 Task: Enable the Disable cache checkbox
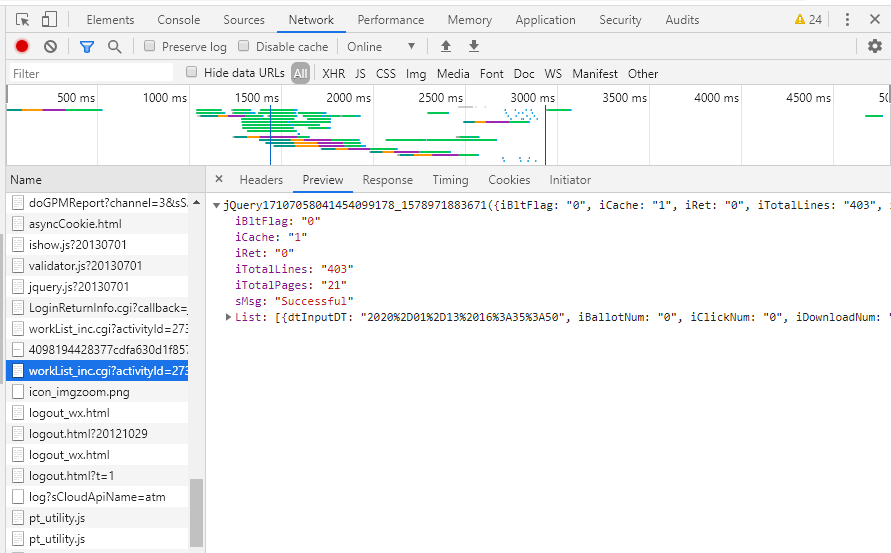244,46
